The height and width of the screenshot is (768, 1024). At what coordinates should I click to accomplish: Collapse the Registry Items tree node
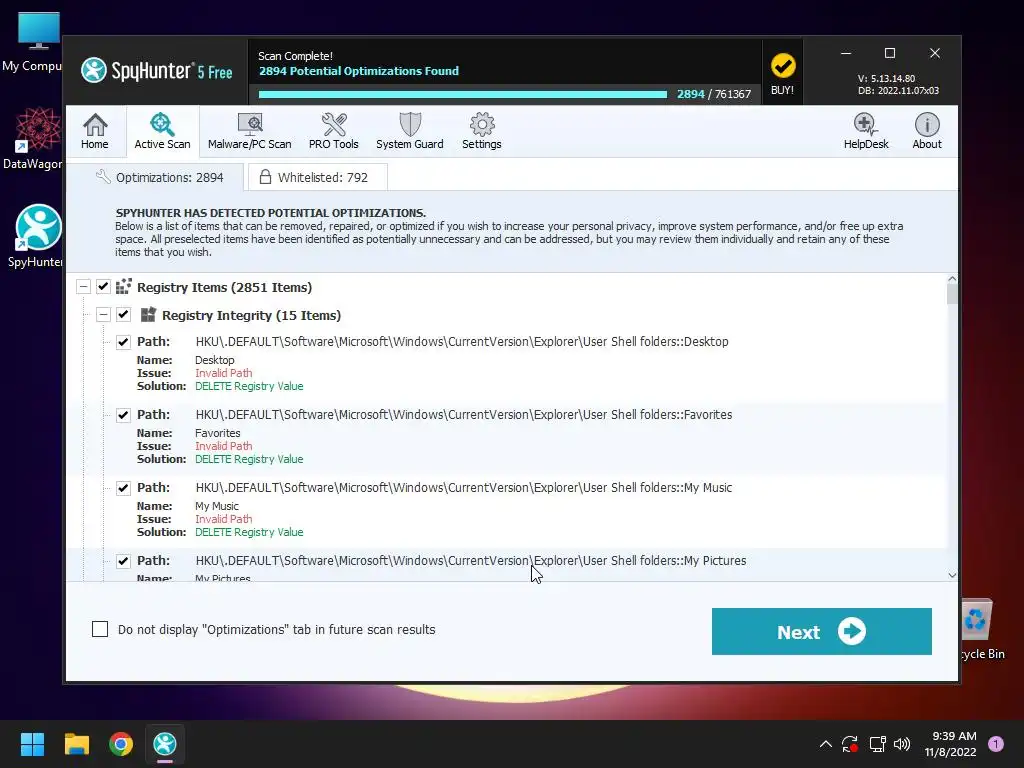click(83, 287)
